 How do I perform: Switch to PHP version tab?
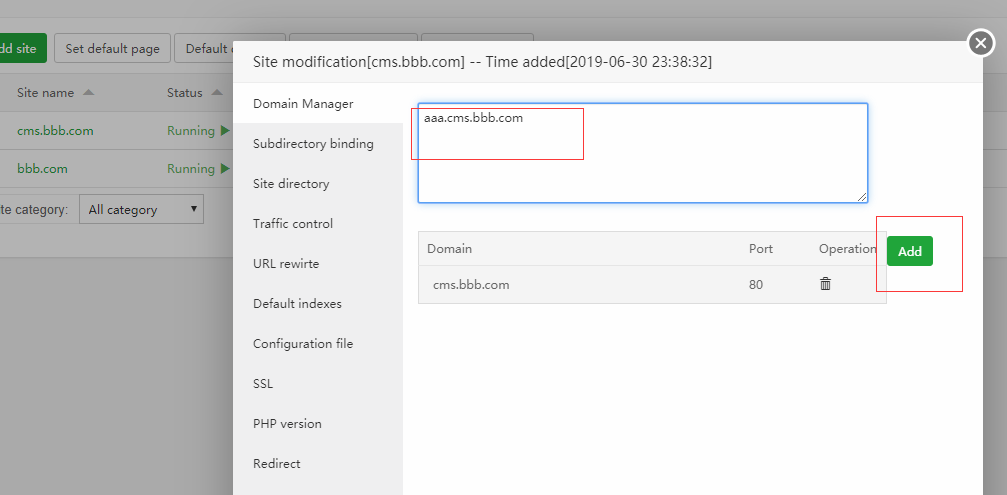[x=287, y=424]
